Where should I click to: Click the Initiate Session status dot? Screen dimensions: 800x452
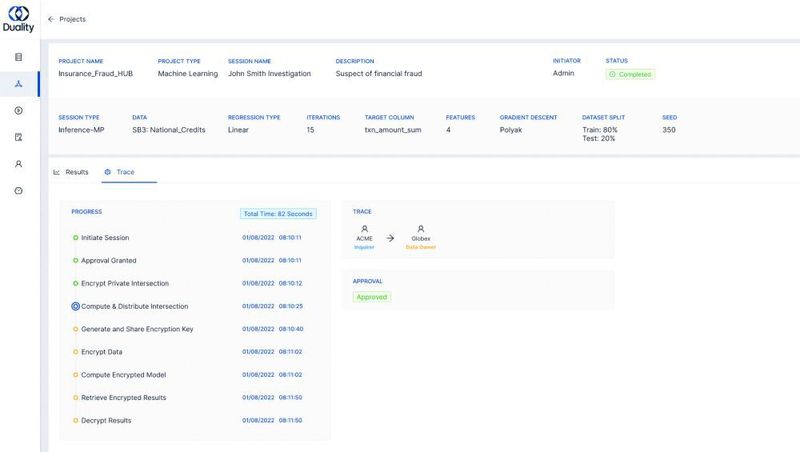pos(76,238)
